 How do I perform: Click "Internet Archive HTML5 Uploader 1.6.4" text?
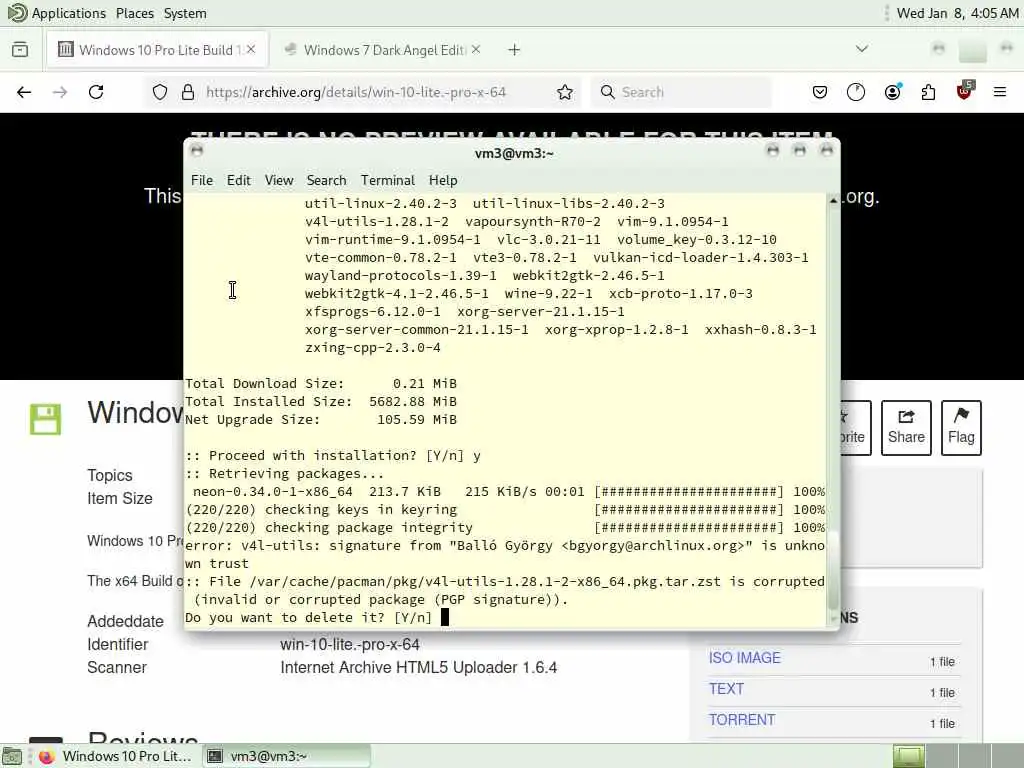[419, 667]
